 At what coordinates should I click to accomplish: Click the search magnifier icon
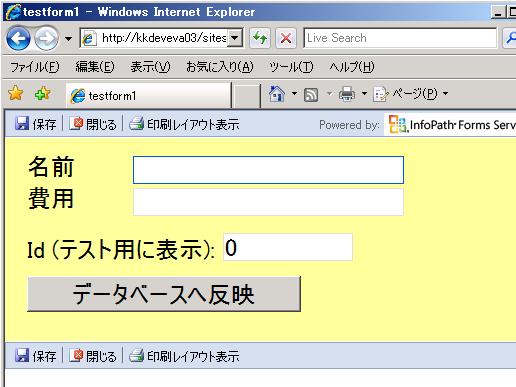point(510,38)
